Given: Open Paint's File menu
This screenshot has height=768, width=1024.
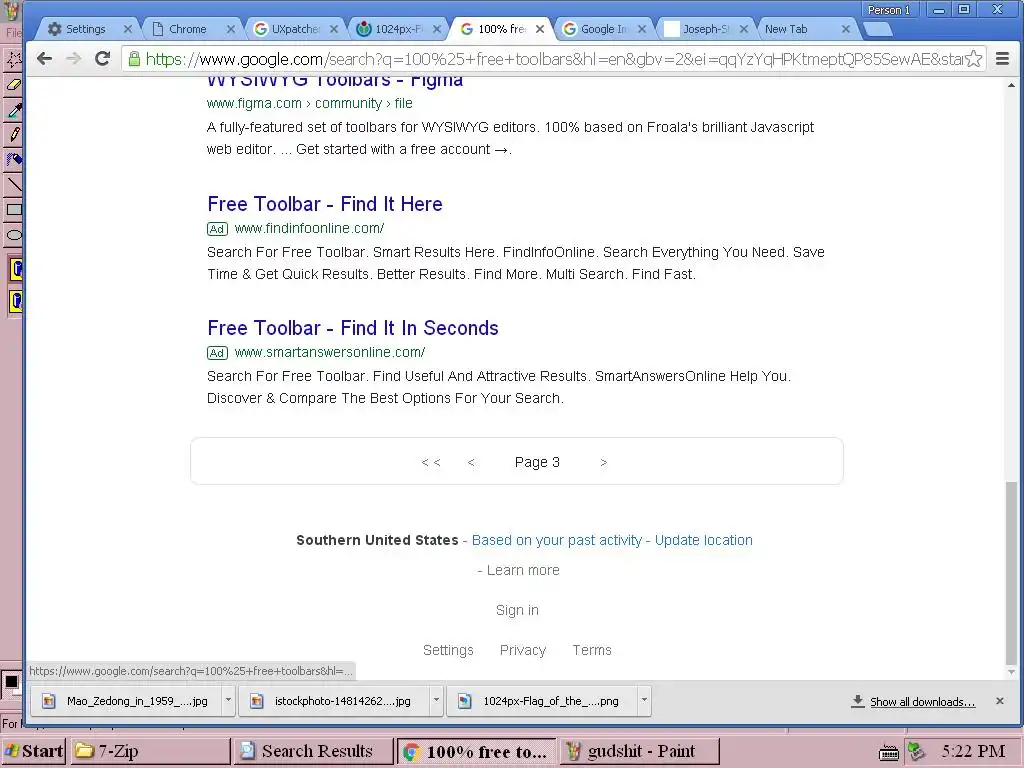Looking at the screenshot, I should tap(13, 33).
